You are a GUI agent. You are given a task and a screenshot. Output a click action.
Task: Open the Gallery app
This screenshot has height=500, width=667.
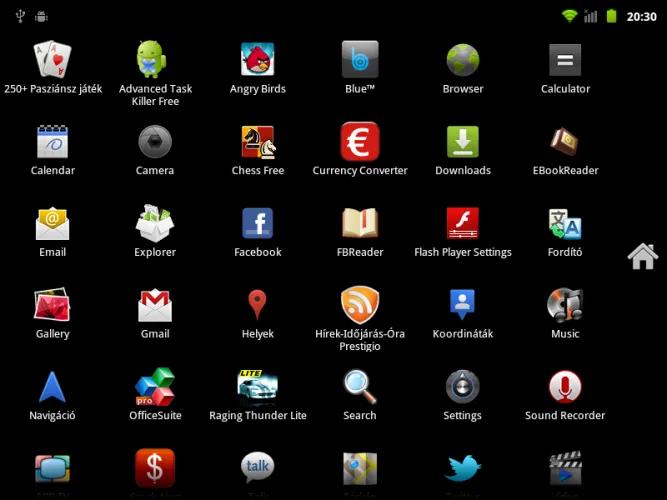52,305
